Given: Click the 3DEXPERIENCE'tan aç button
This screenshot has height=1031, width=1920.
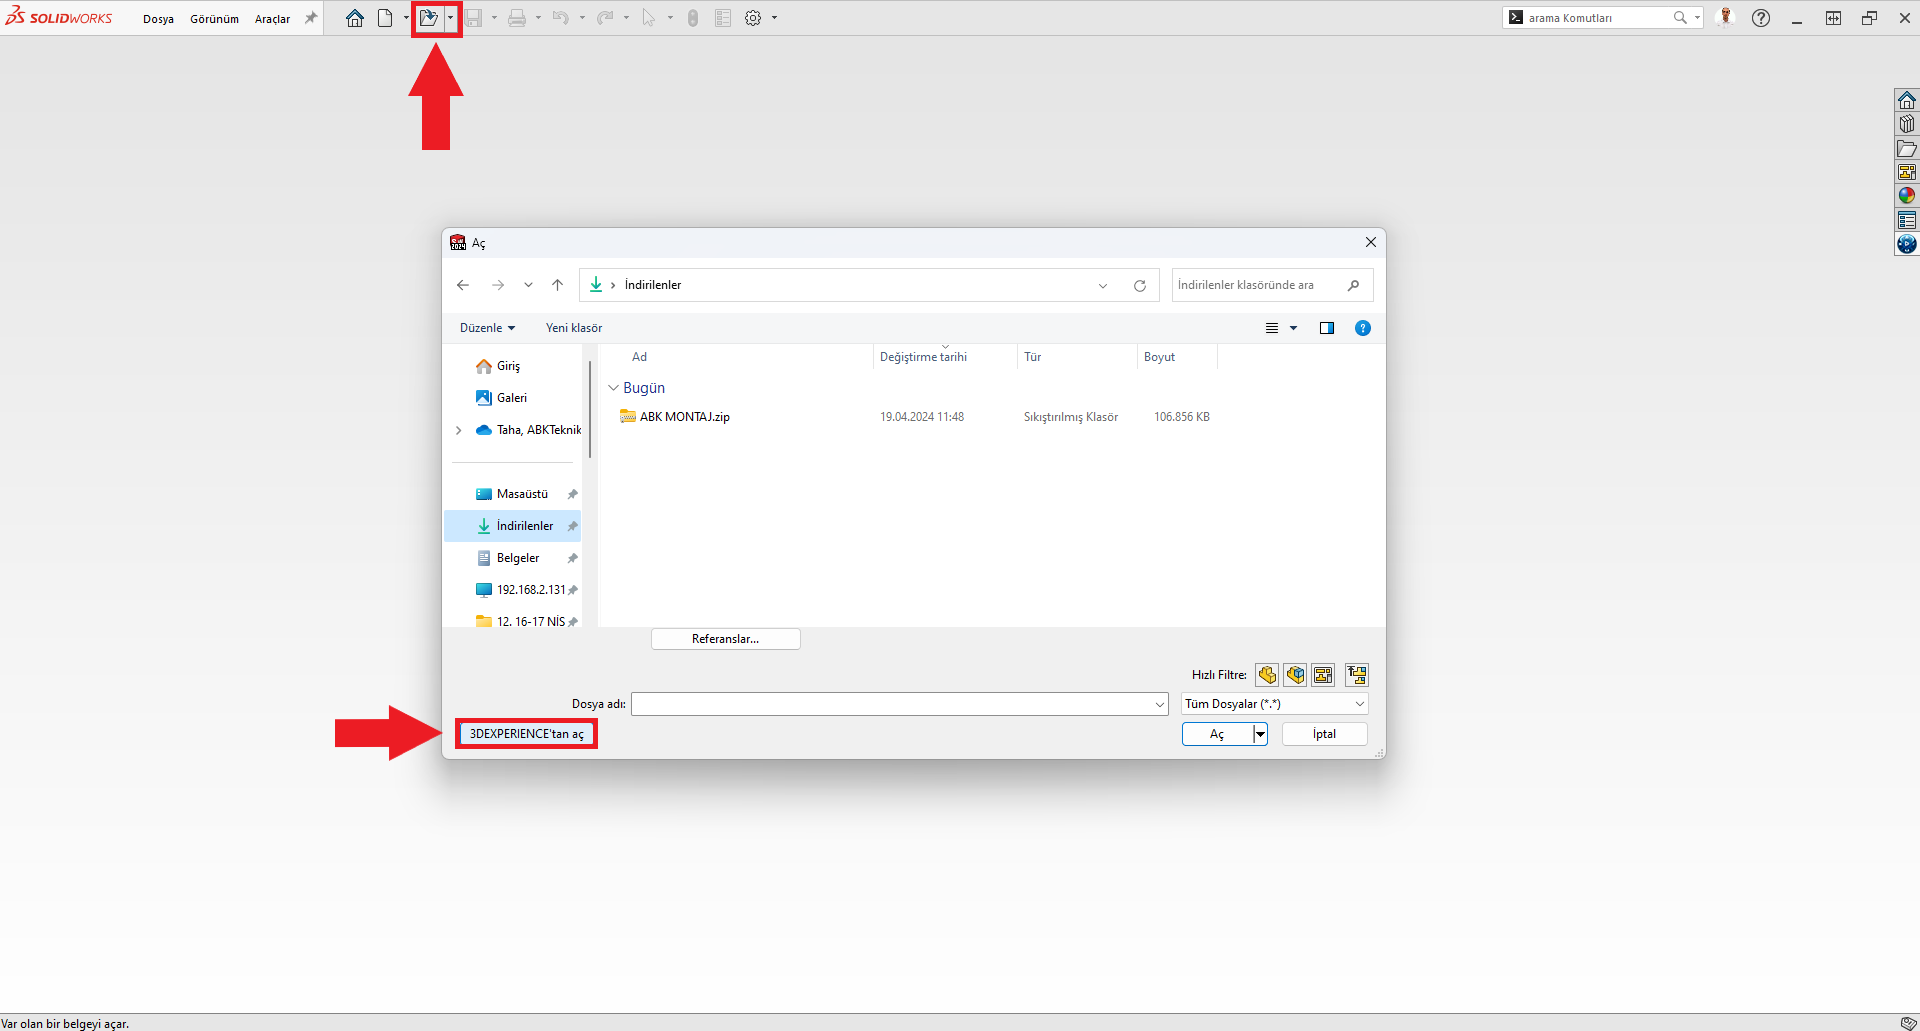Looking at the screenshot, I should tap(526, 734).
